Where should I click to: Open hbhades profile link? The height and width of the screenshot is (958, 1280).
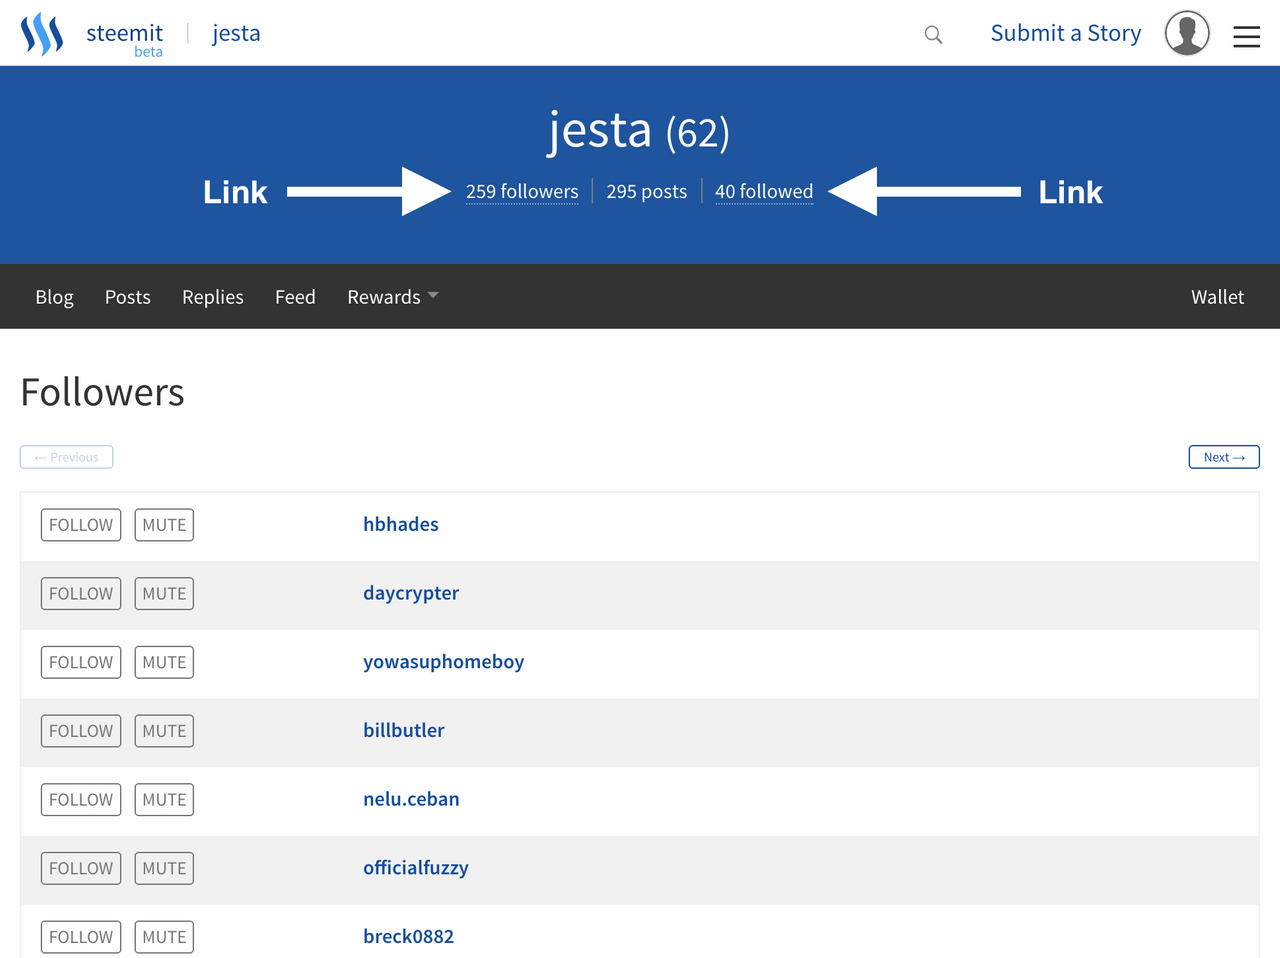(x=401, y=524)
